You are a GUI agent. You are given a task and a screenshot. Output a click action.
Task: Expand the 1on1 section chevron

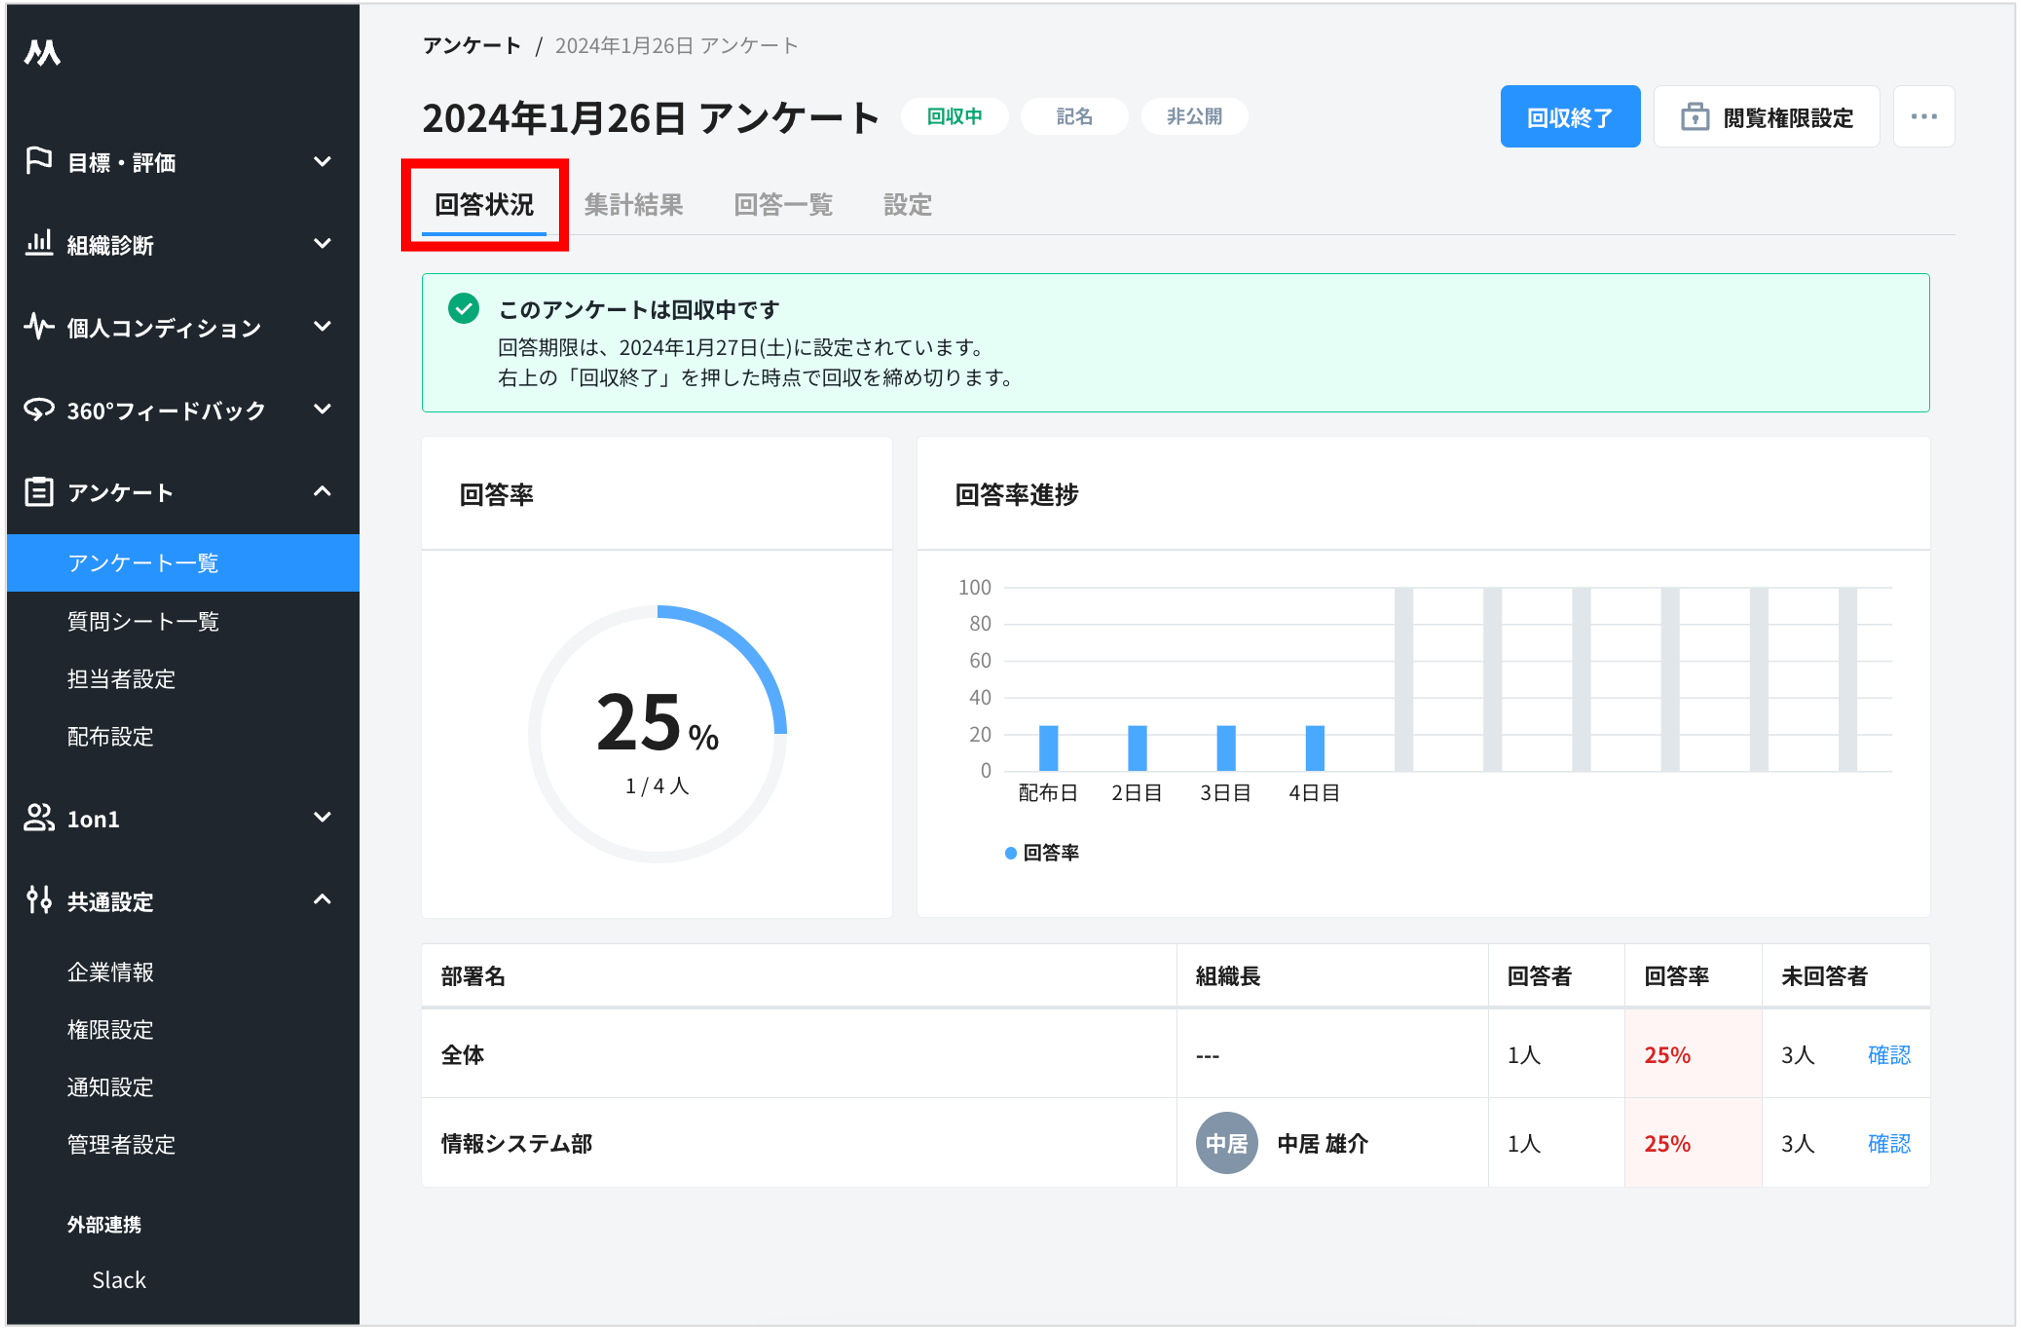coord(322,818)
